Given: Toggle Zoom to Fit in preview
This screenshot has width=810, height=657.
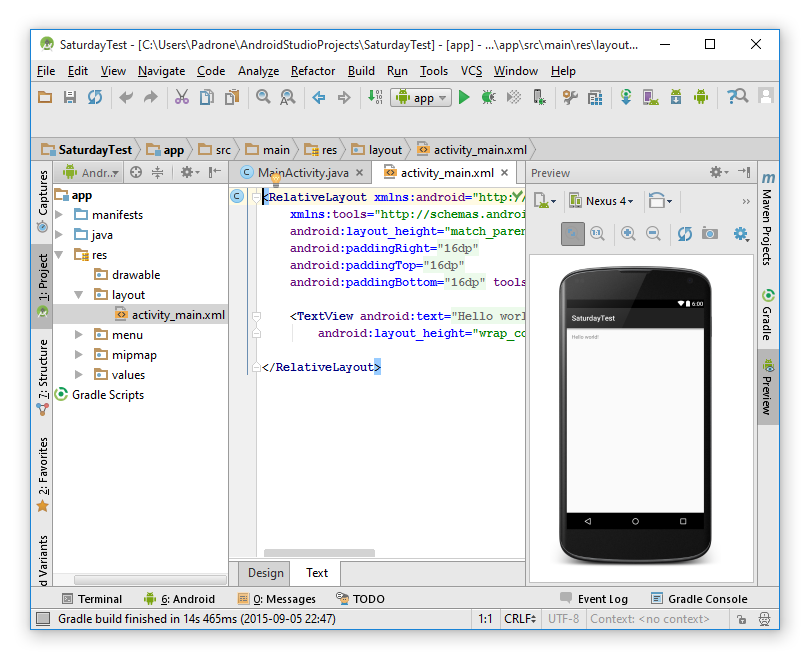Looking at the screenshot, I should [572, 234].
